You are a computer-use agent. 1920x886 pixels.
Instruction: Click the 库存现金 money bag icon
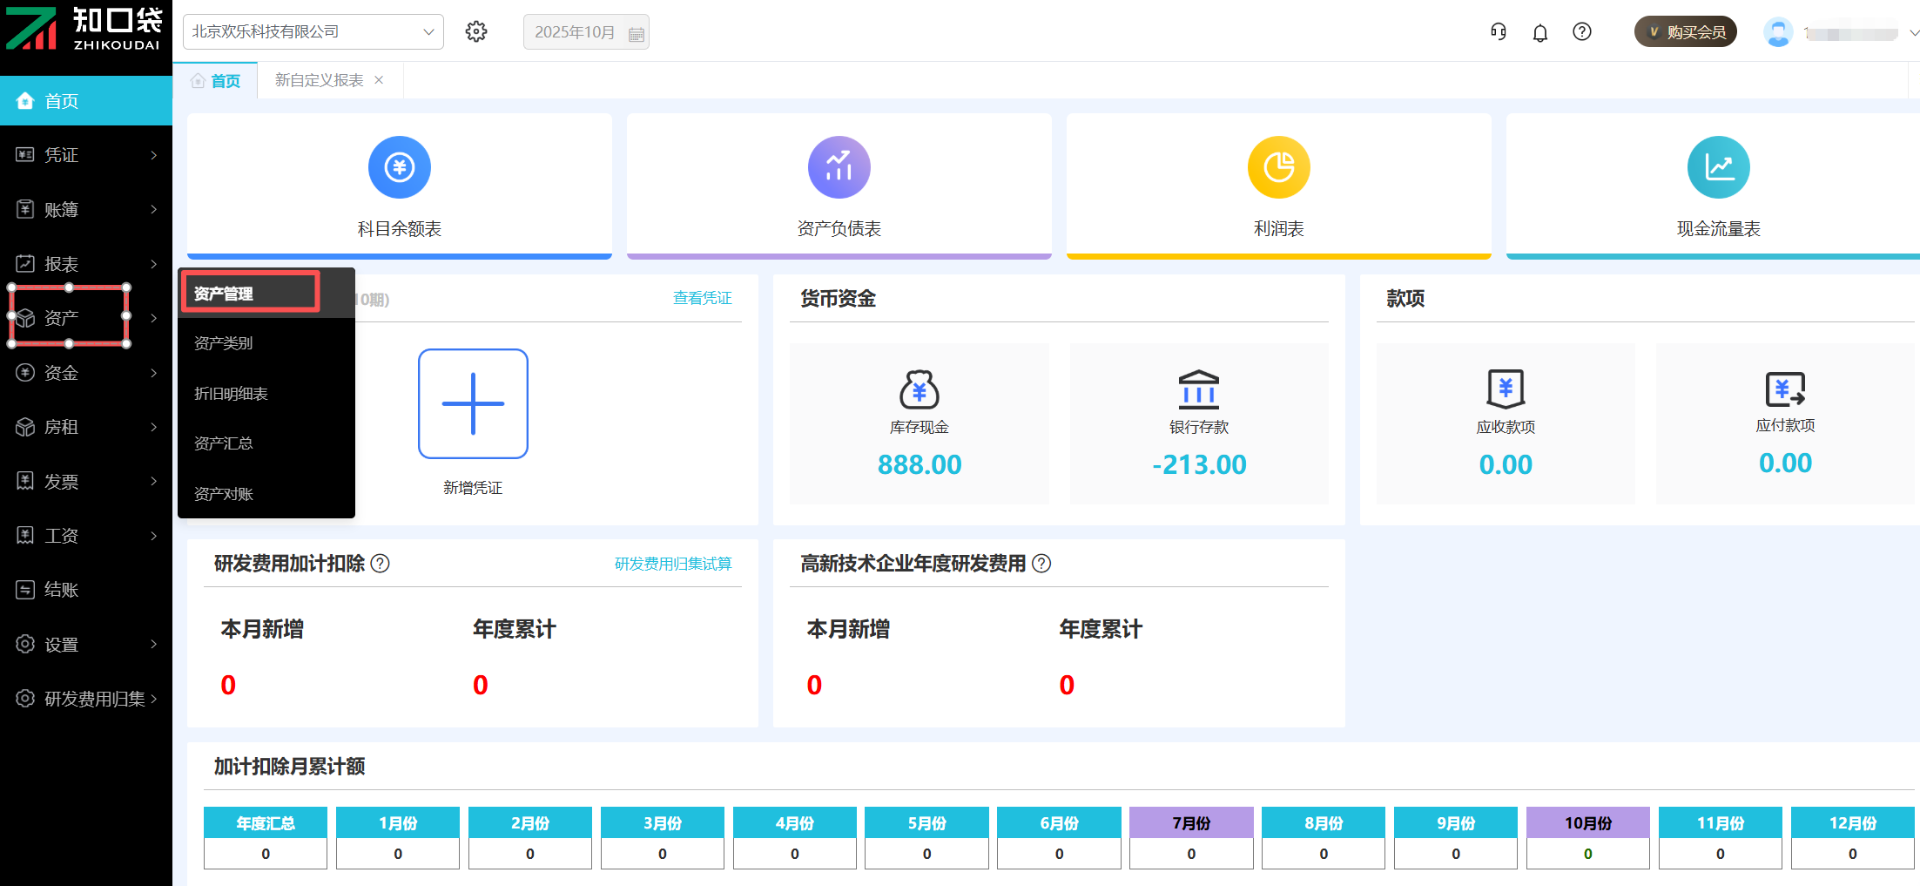point(919,389)
